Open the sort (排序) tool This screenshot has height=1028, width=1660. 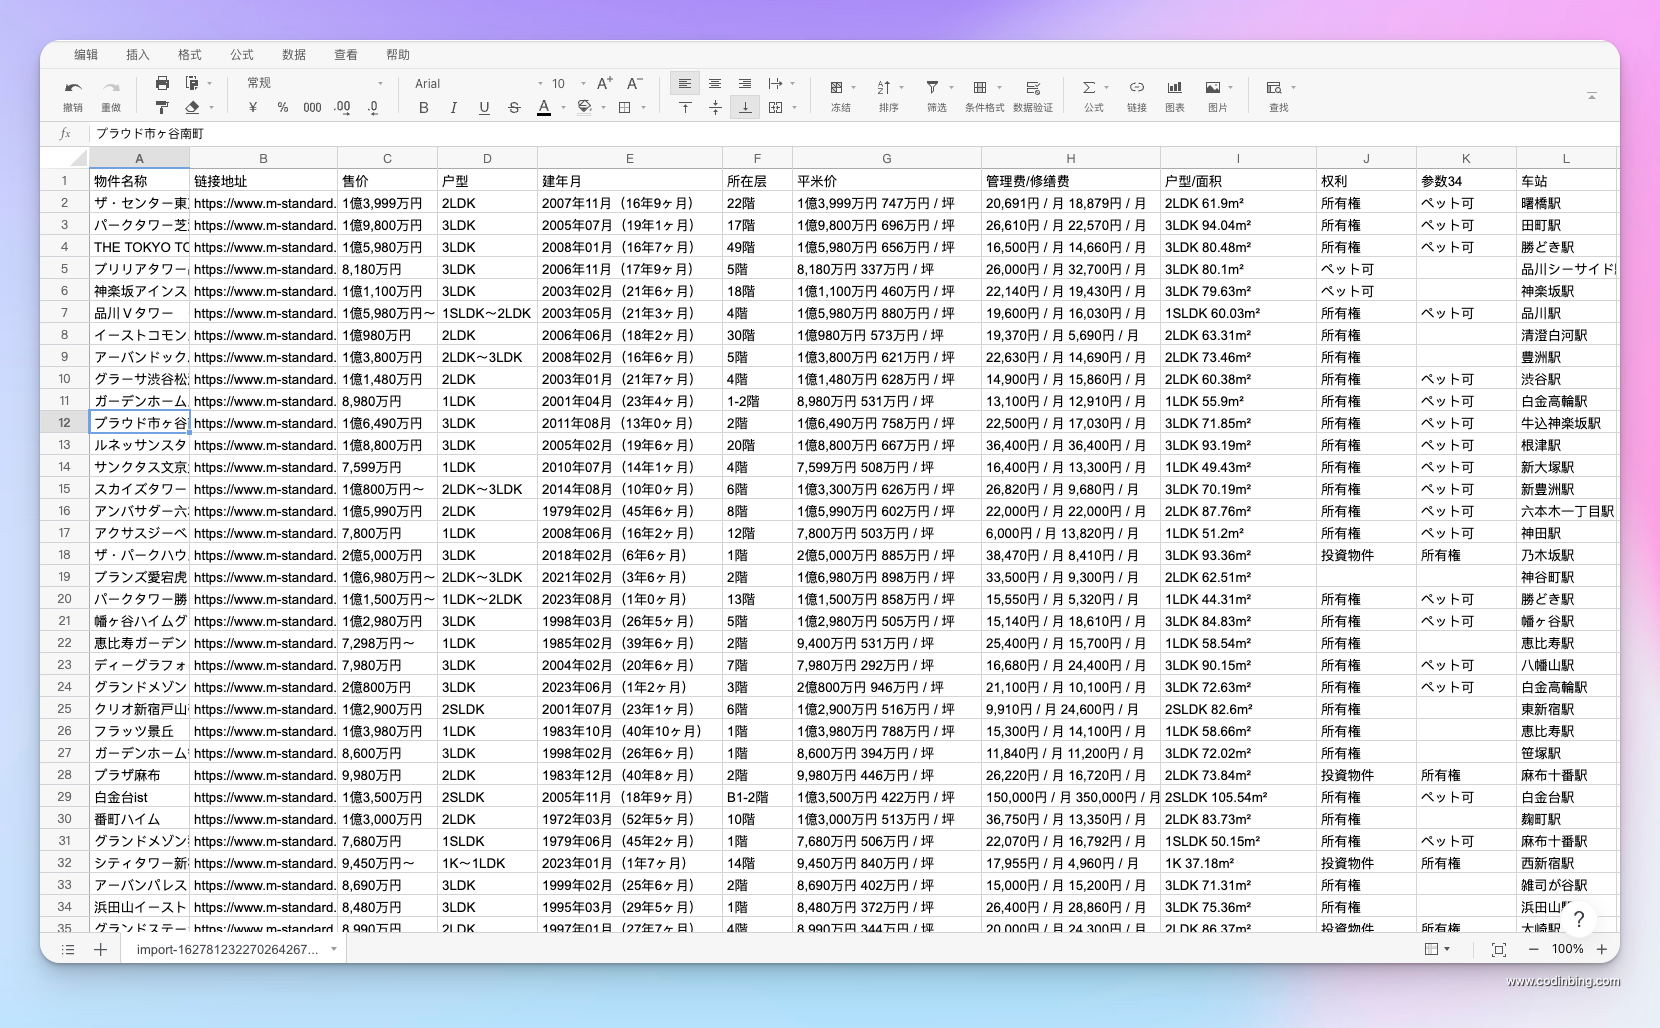pos(889,95)
